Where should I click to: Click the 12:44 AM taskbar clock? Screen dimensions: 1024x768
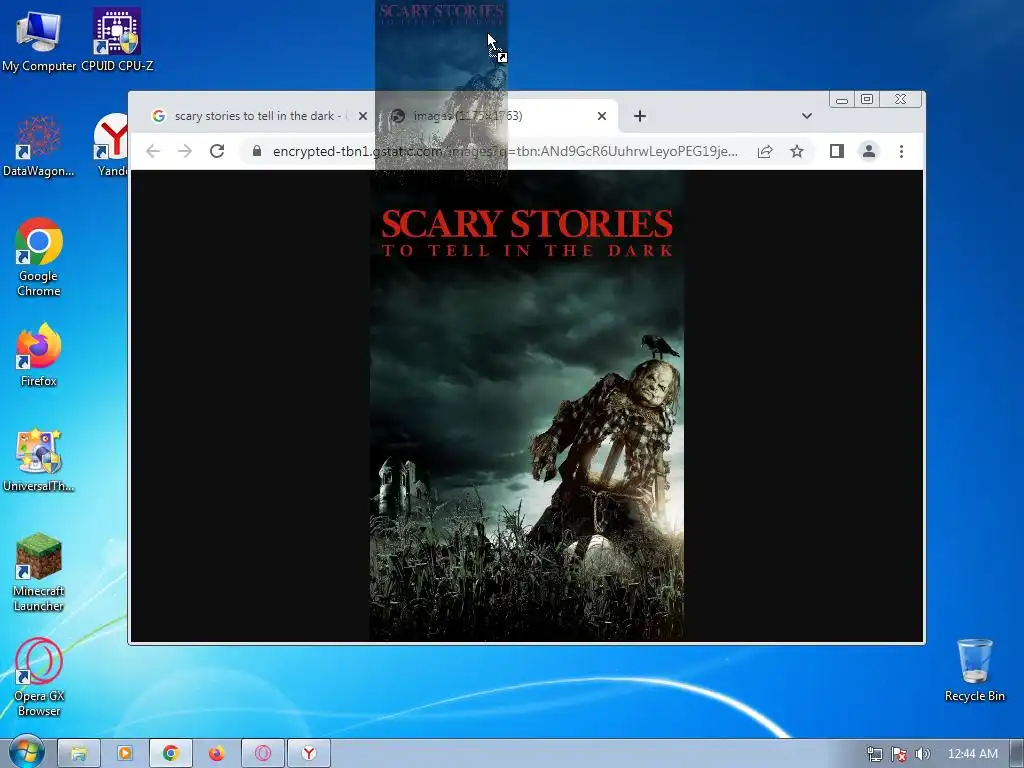pos(972,754)
